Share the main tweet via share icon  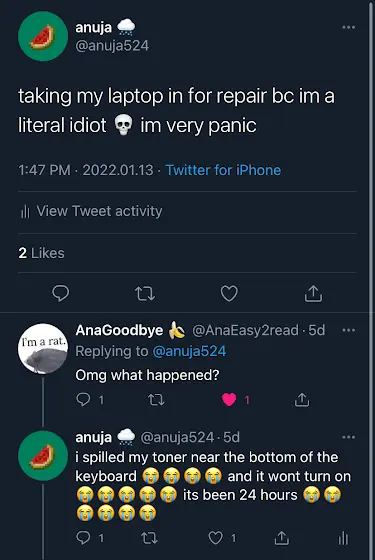pyautogui.click(x=313, y=294)
